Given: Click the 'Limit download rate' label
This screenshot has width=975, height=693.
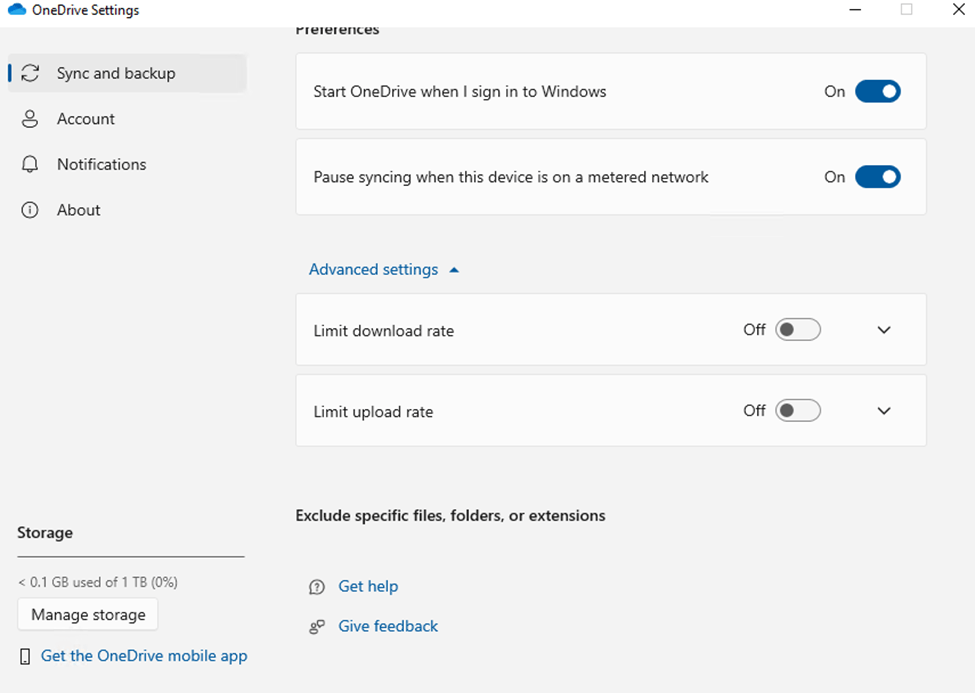Looking at the screenshot, I should 384,331.
